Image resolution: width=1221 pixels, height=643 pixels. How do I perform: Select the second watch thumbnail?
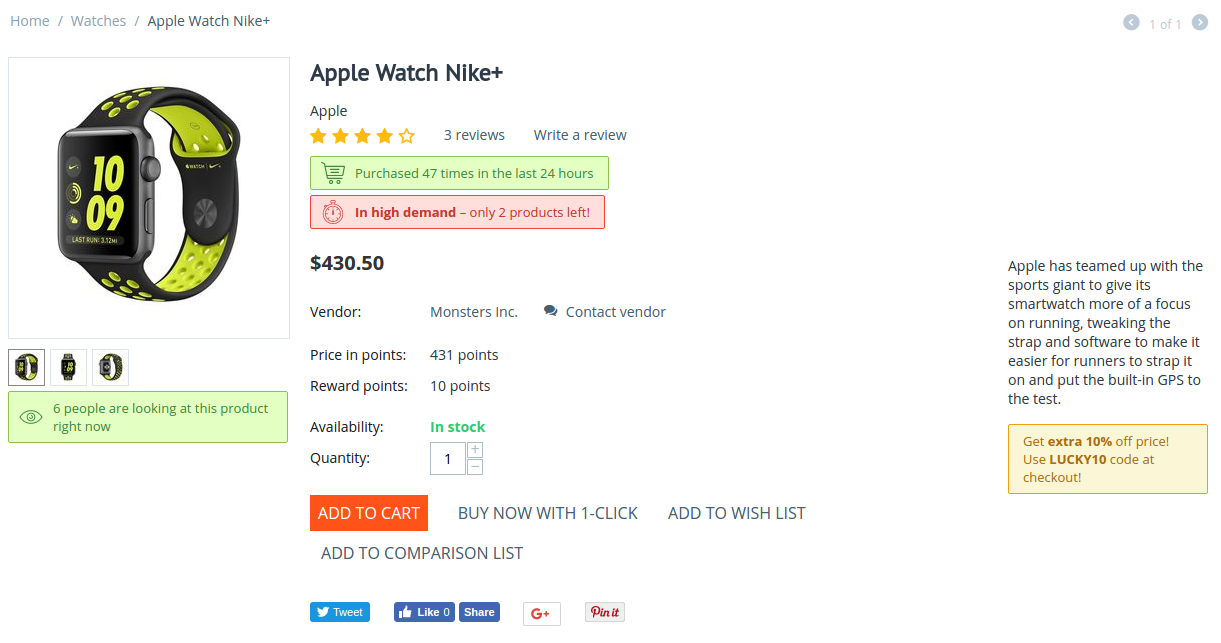coord(69,367)
